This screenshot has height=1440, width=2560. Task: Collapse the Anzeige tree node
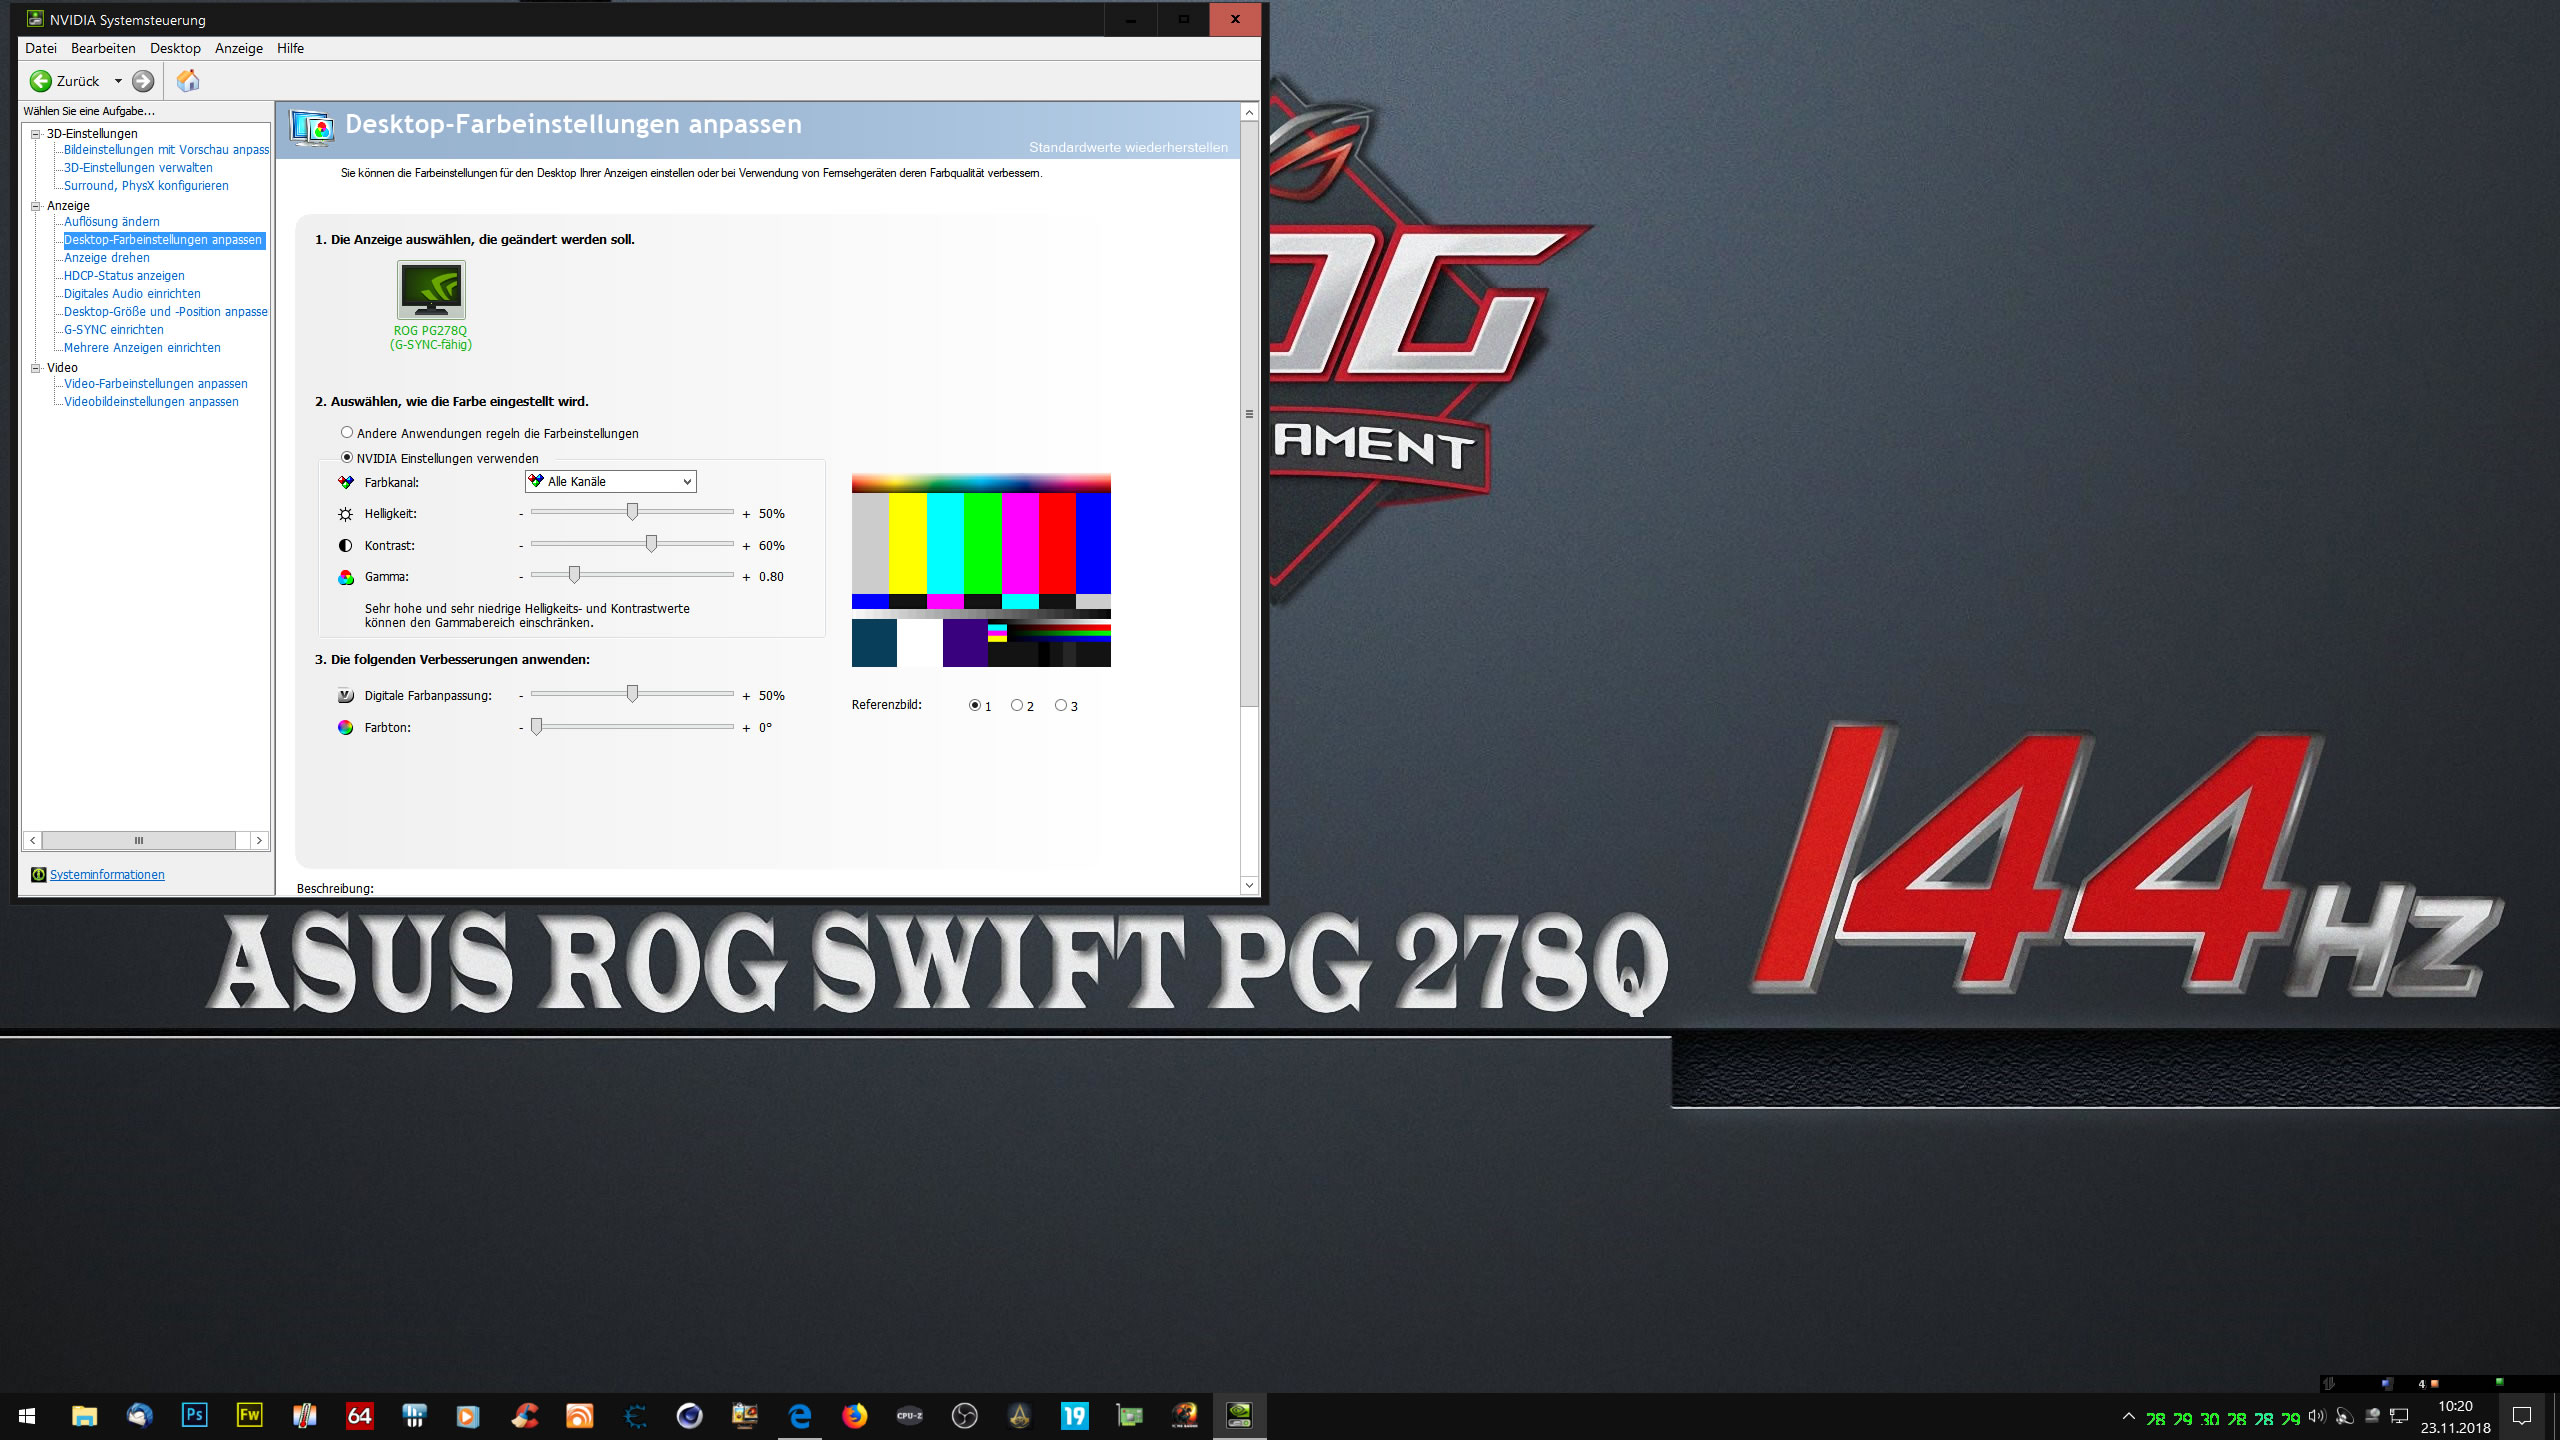[36, 206]
